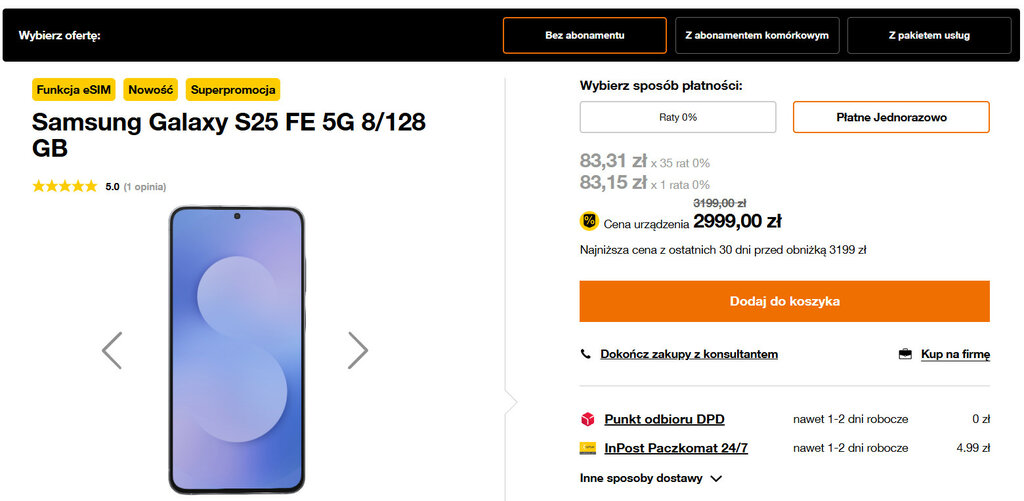The height and width of the screenshot is (501, 1024).
Task: Show the previous phone image arrow
Action: pyautogui.click(x=112, y=350)
